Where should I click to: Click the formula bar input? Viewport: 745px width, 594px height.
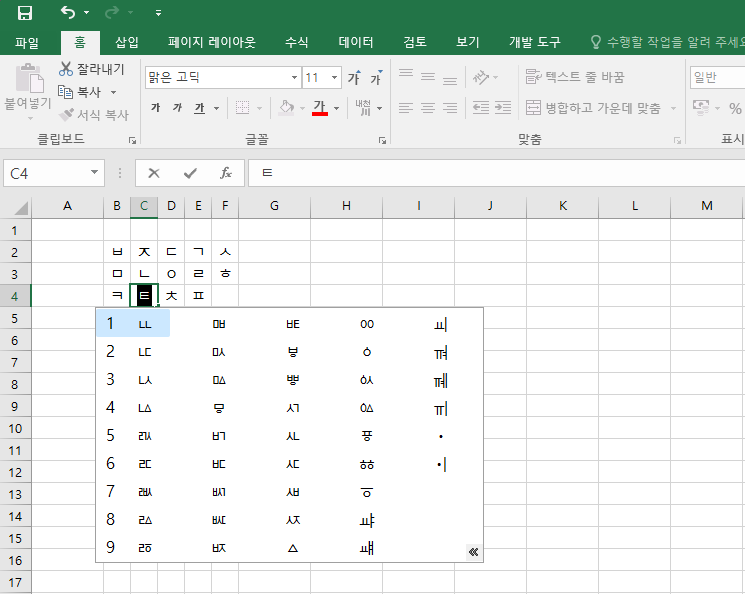(497, 173)
